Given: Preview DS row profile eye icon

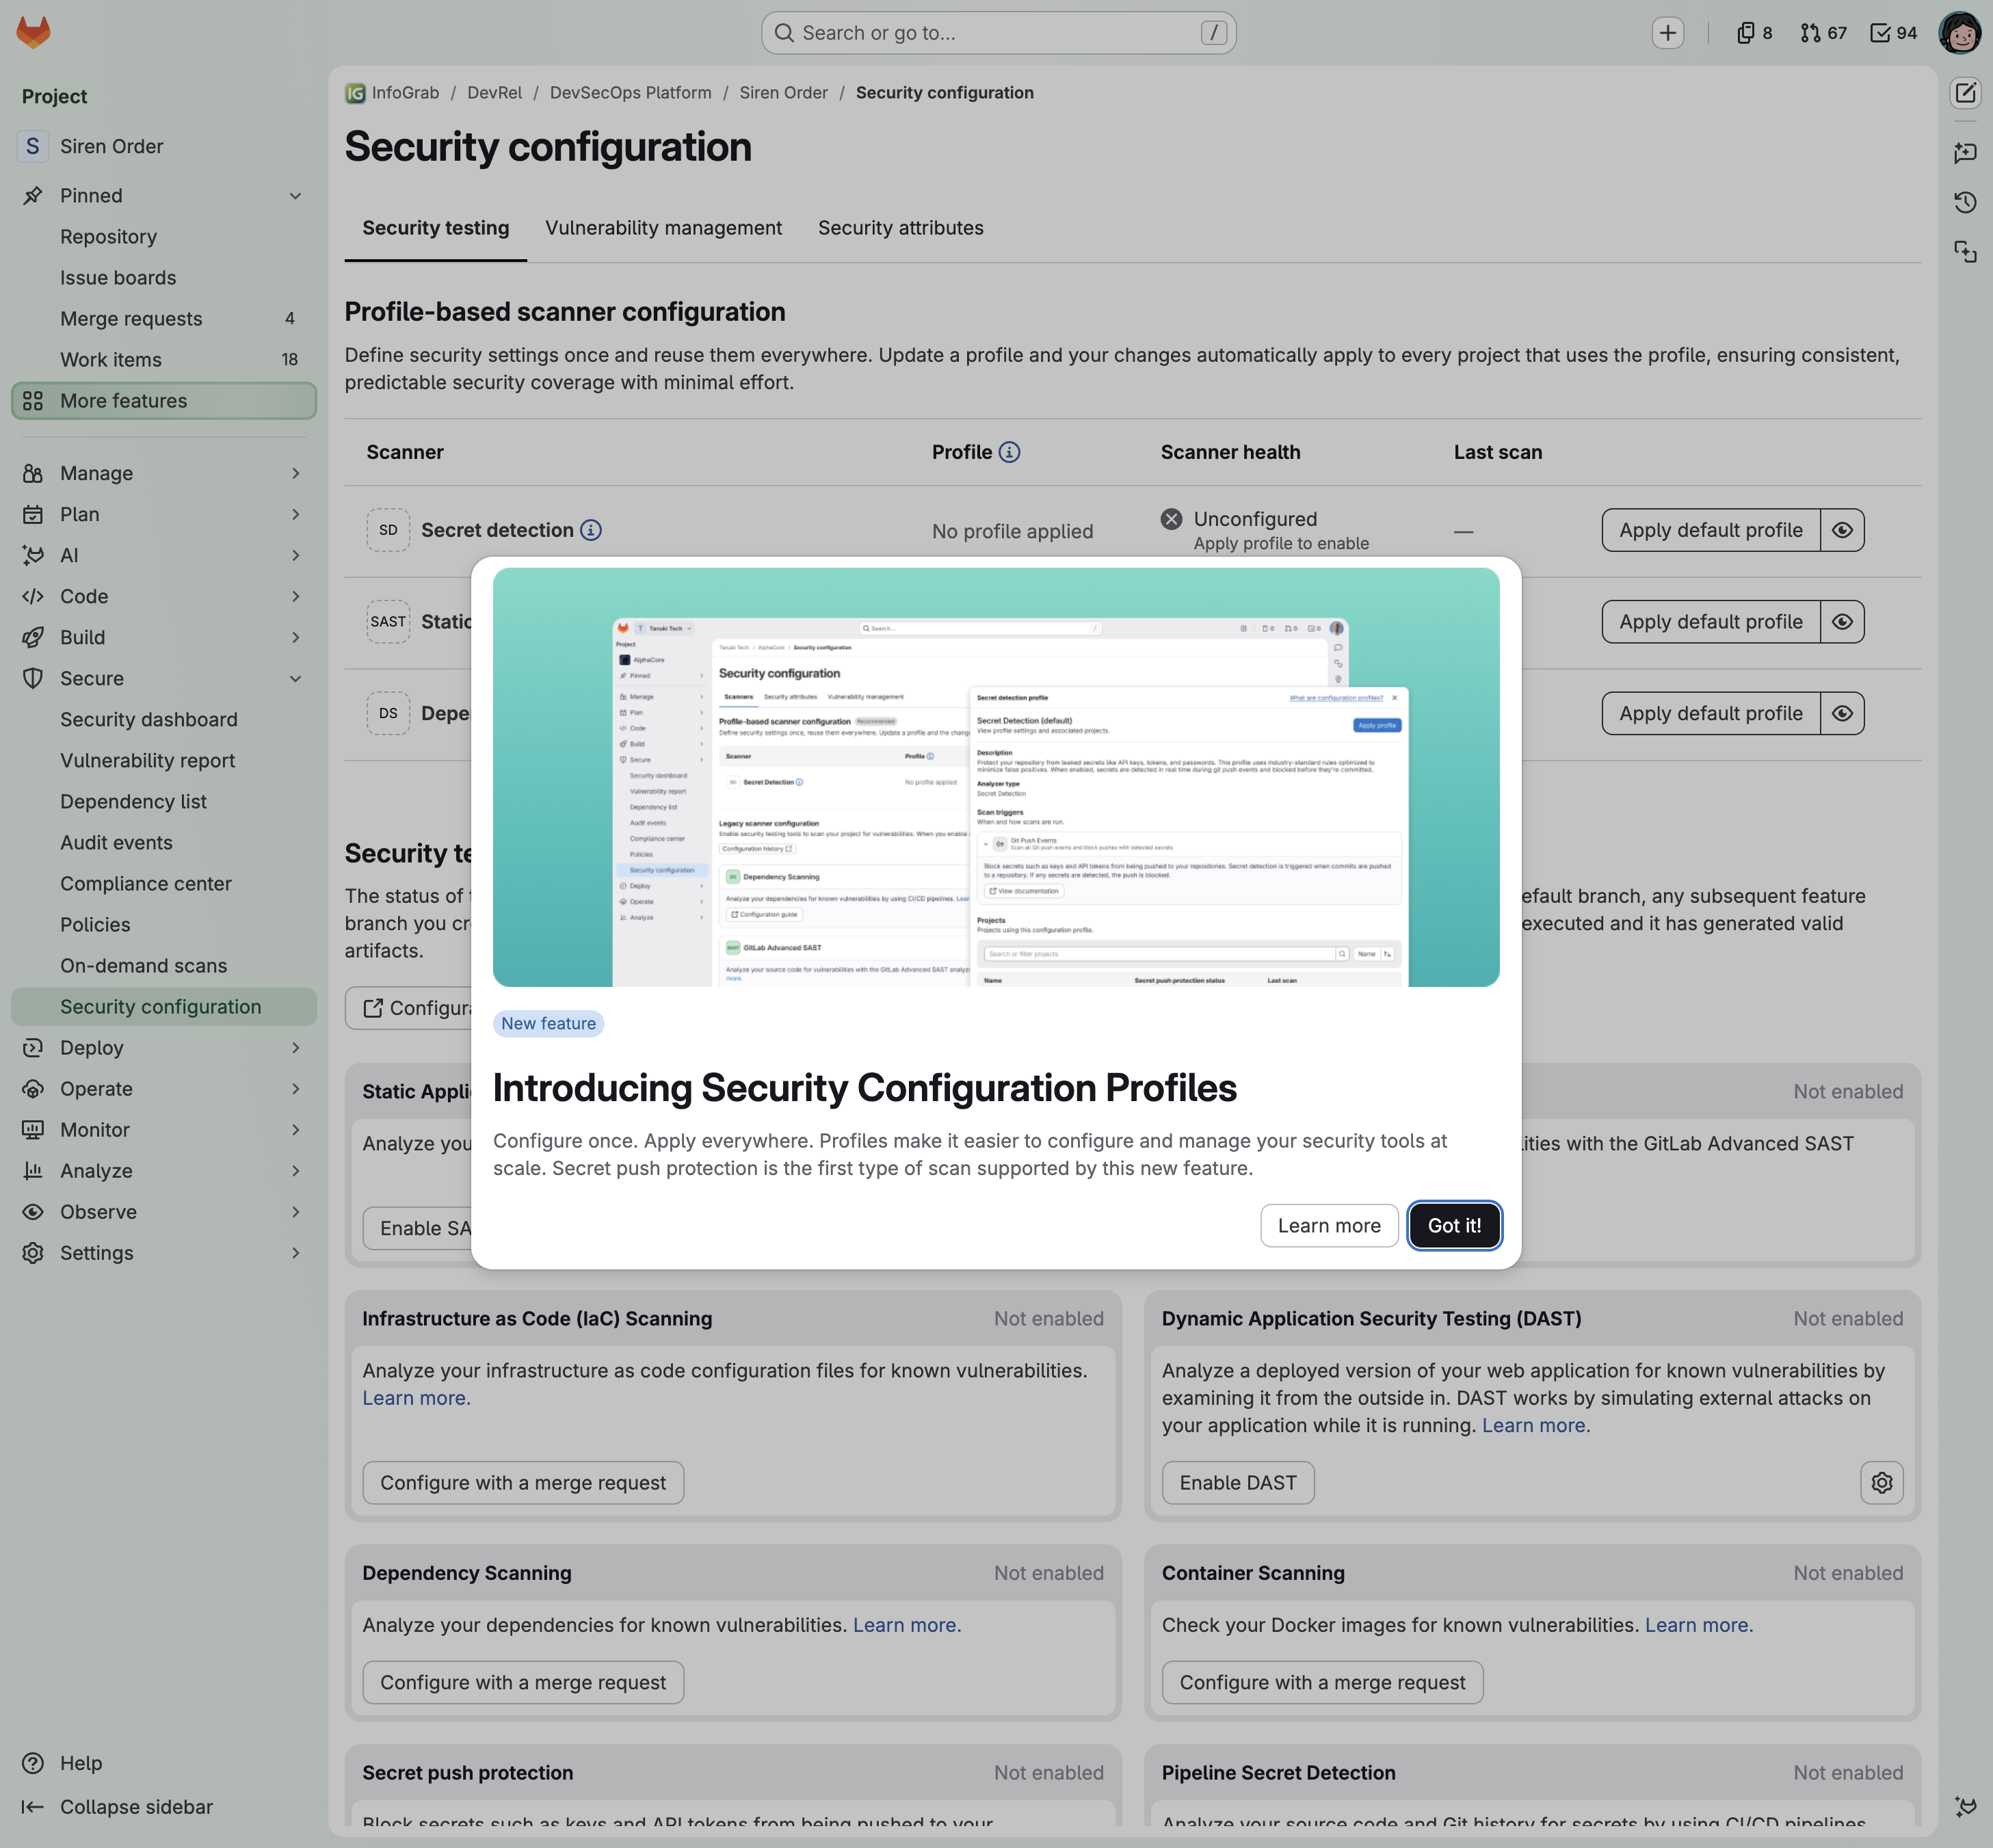Looking at the screenshot, I should pyautogui.click(x=1842, y=714).
